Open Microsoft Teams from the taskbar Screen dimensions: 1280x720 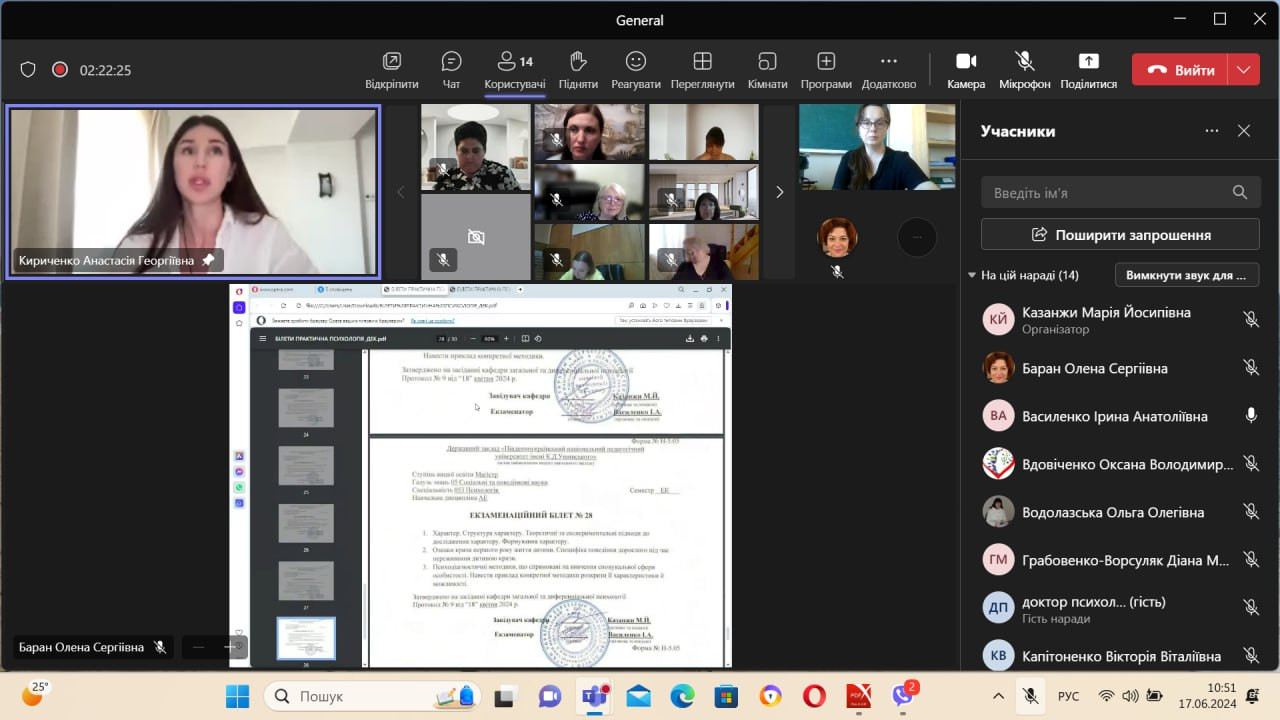point(596,696)
